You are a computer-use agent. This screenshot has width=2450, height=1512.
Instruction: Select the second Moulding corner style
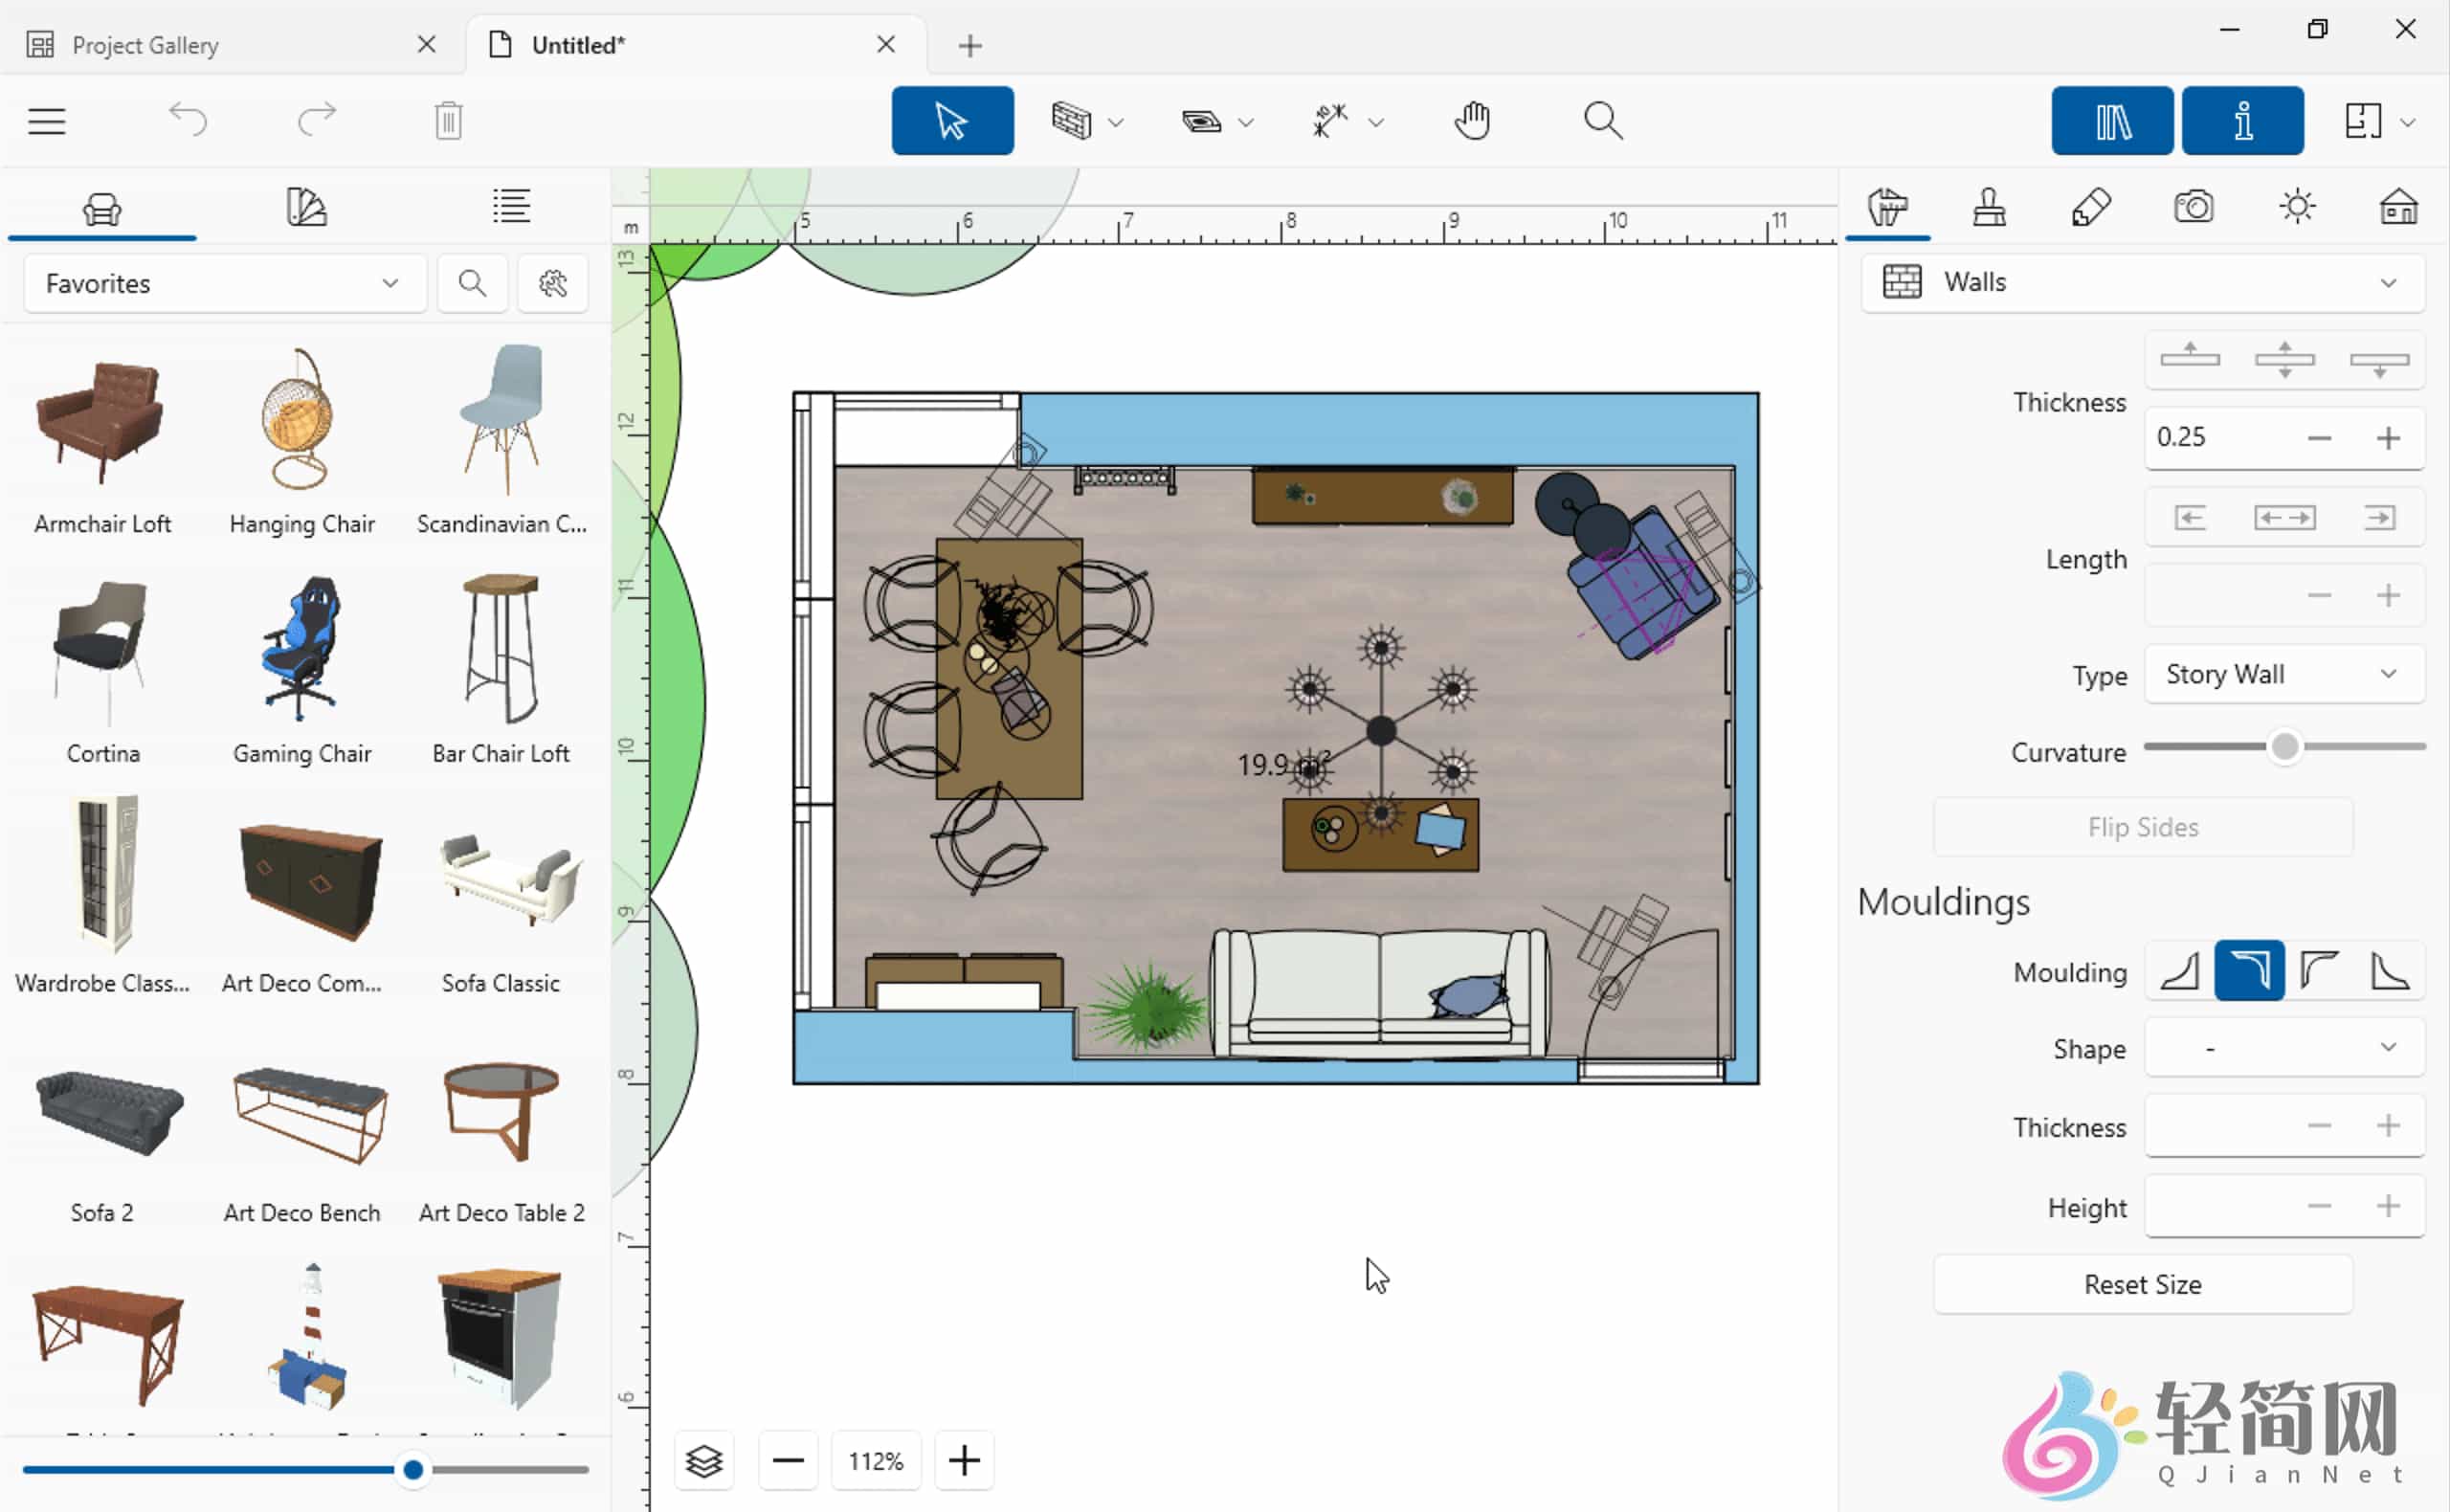point(2249,970)
